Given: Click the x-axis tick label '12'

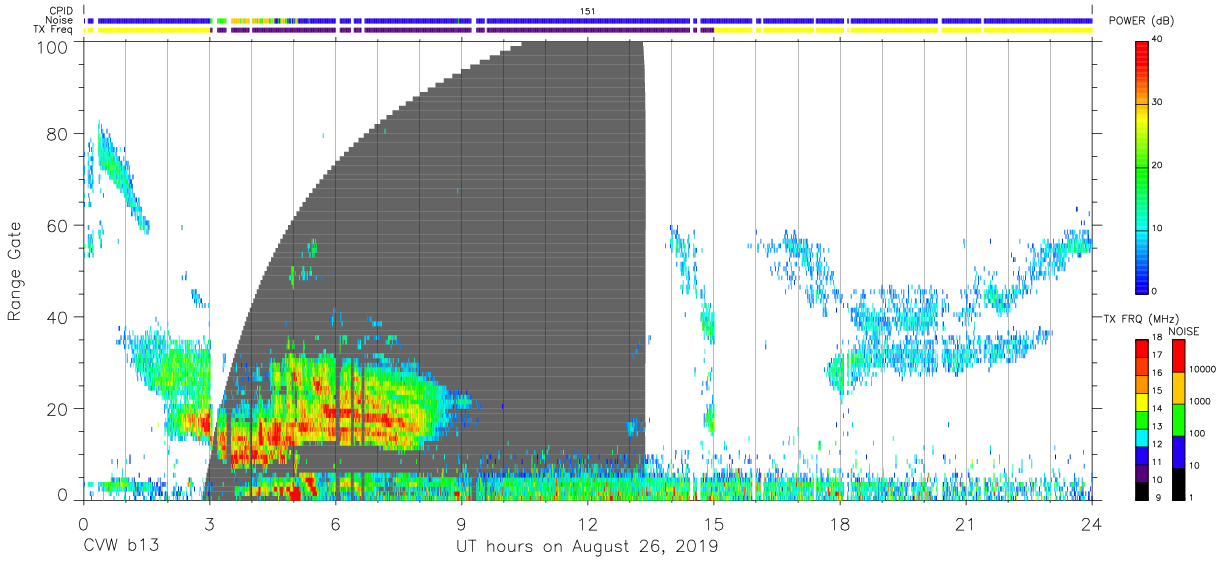Looking at the screenshot, I should pos(588,524).
